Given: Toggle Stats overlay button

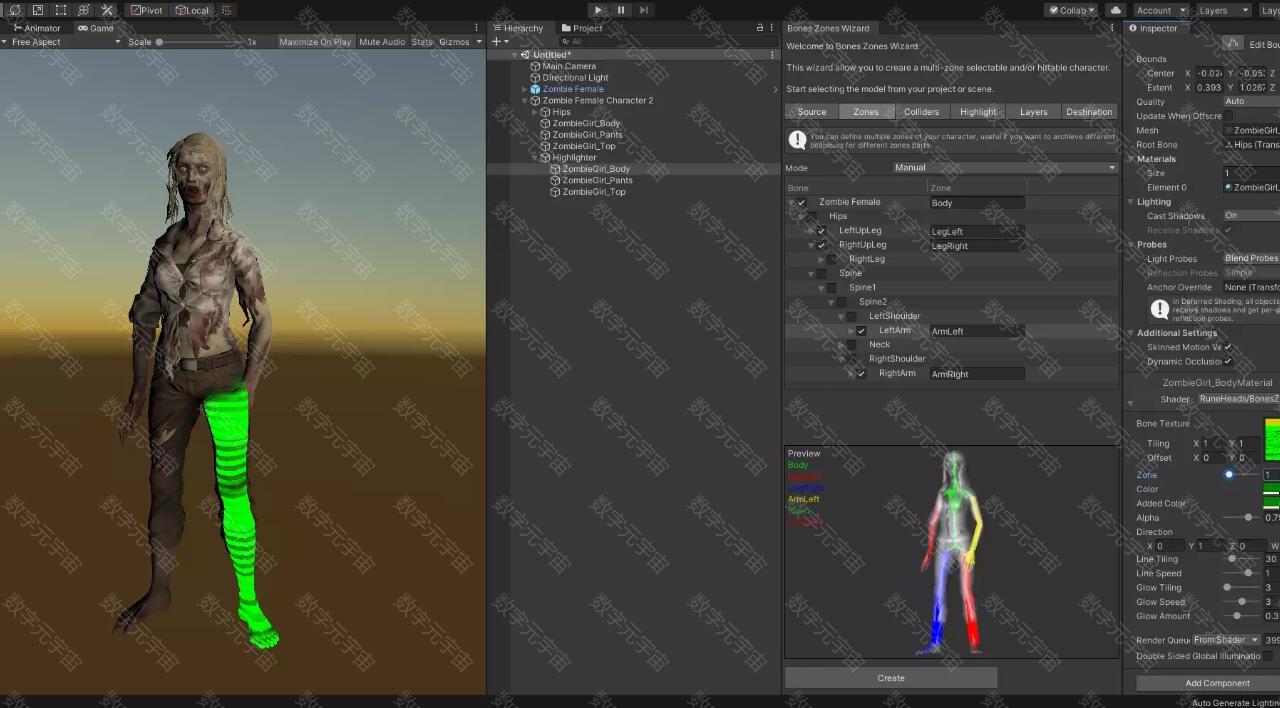Looking at the screenshot, I should [422, 42].
